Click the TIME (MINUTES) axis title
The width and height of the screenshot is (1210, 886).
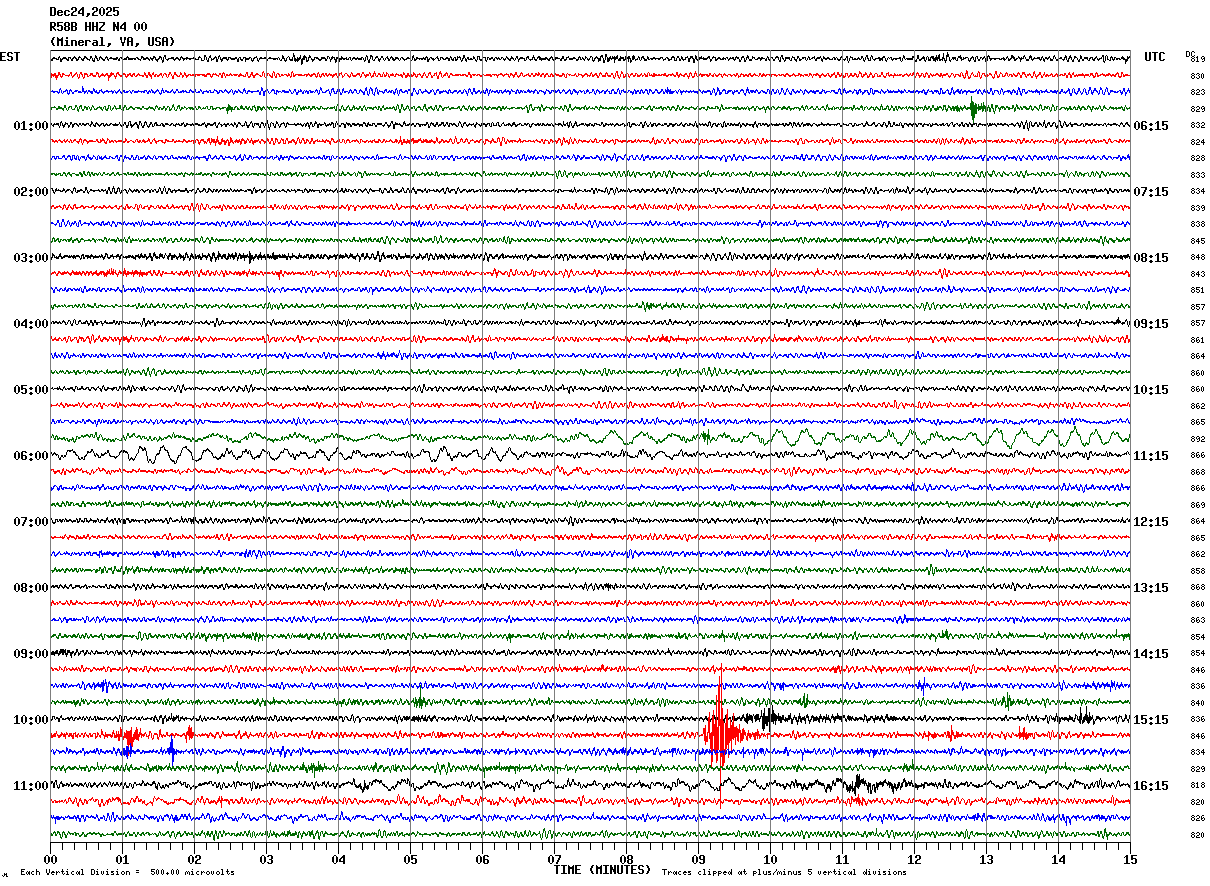click(x=602, y=870)
